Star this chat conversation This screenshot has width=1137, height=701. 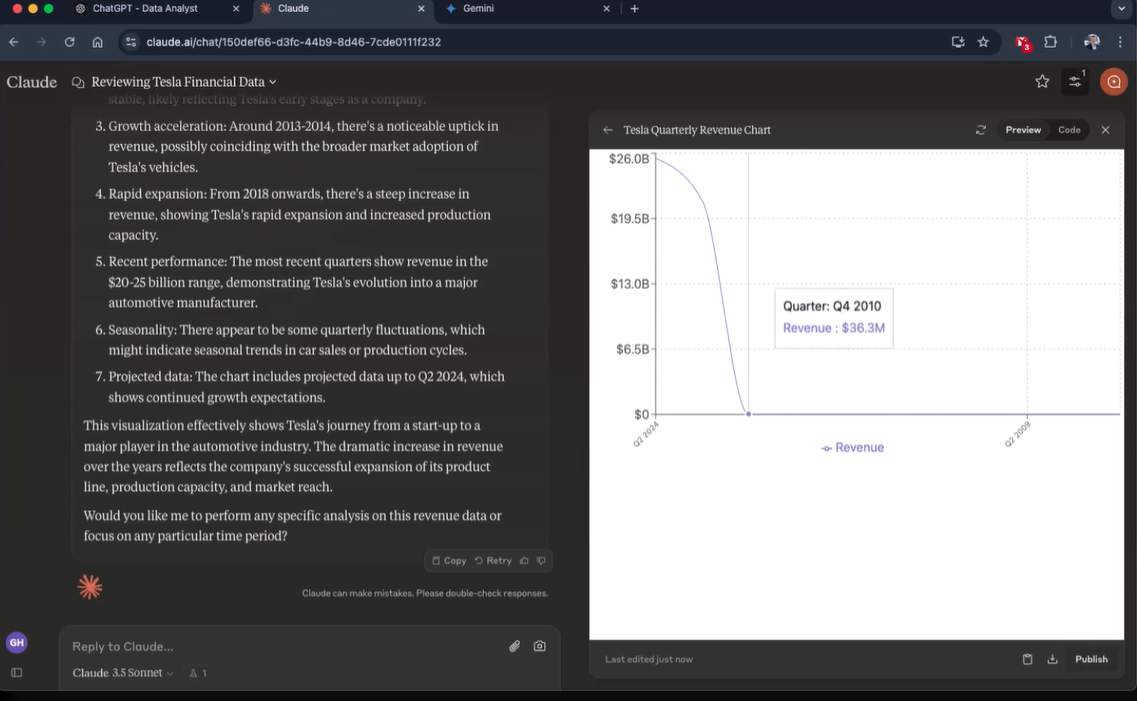pos(1042,82)
